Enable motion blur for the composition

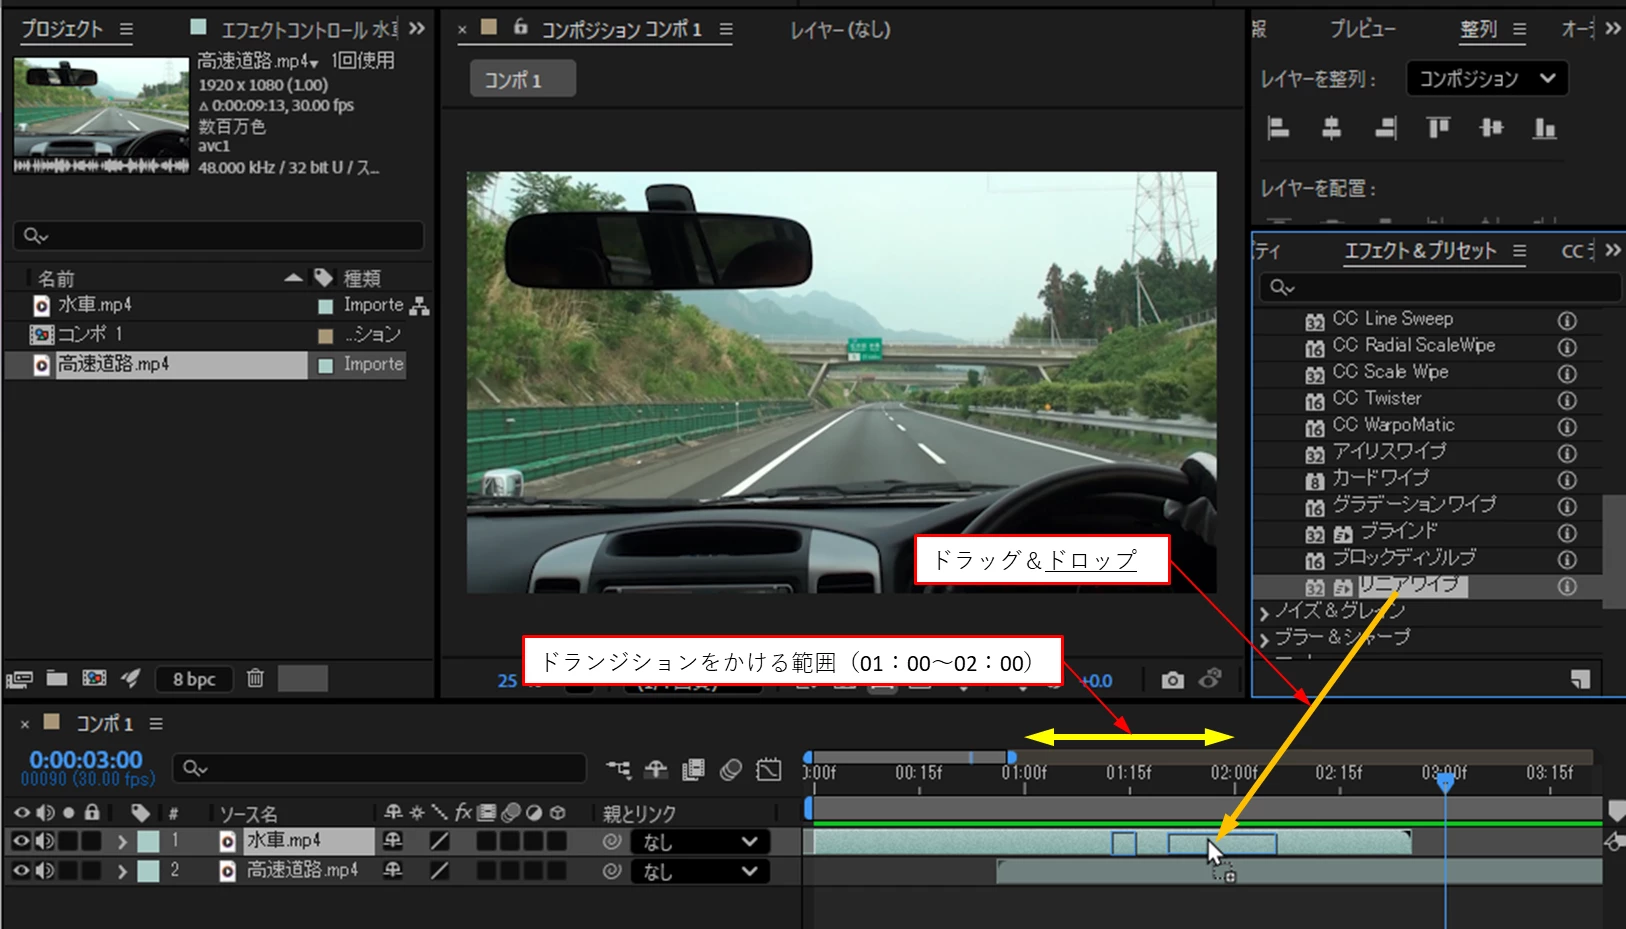731,769
